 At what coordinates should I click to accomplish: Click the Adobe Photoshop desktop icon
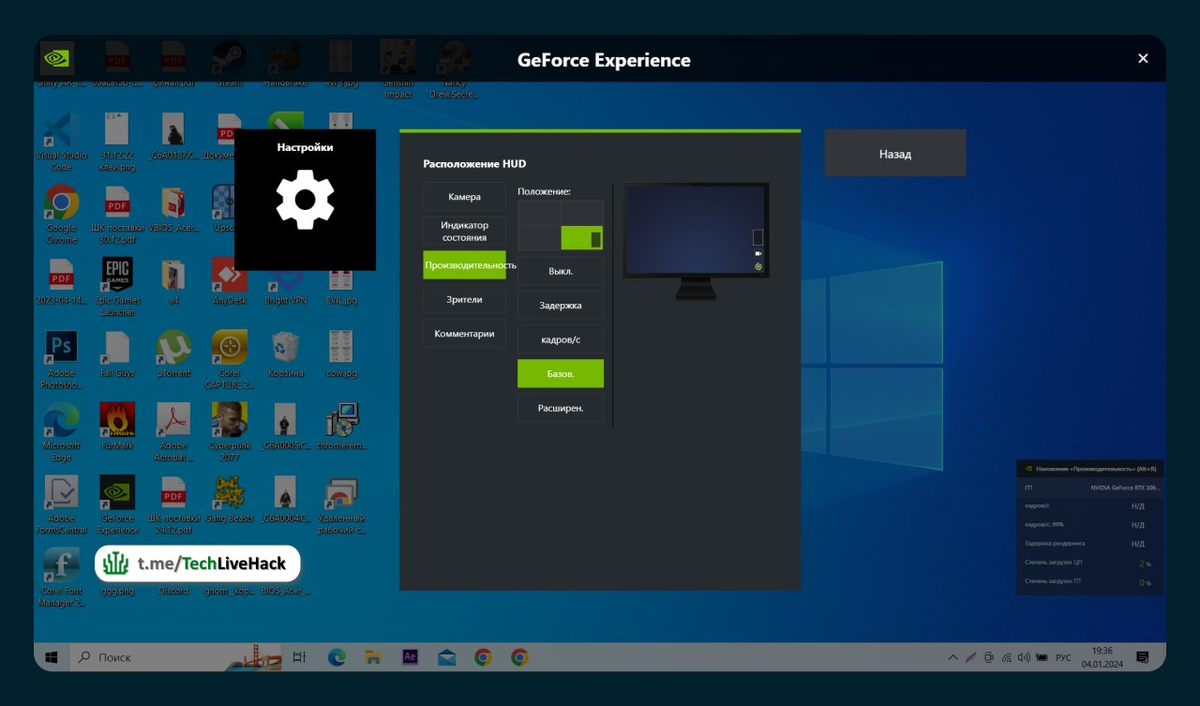pyautogui.click(x=61, y=358)
